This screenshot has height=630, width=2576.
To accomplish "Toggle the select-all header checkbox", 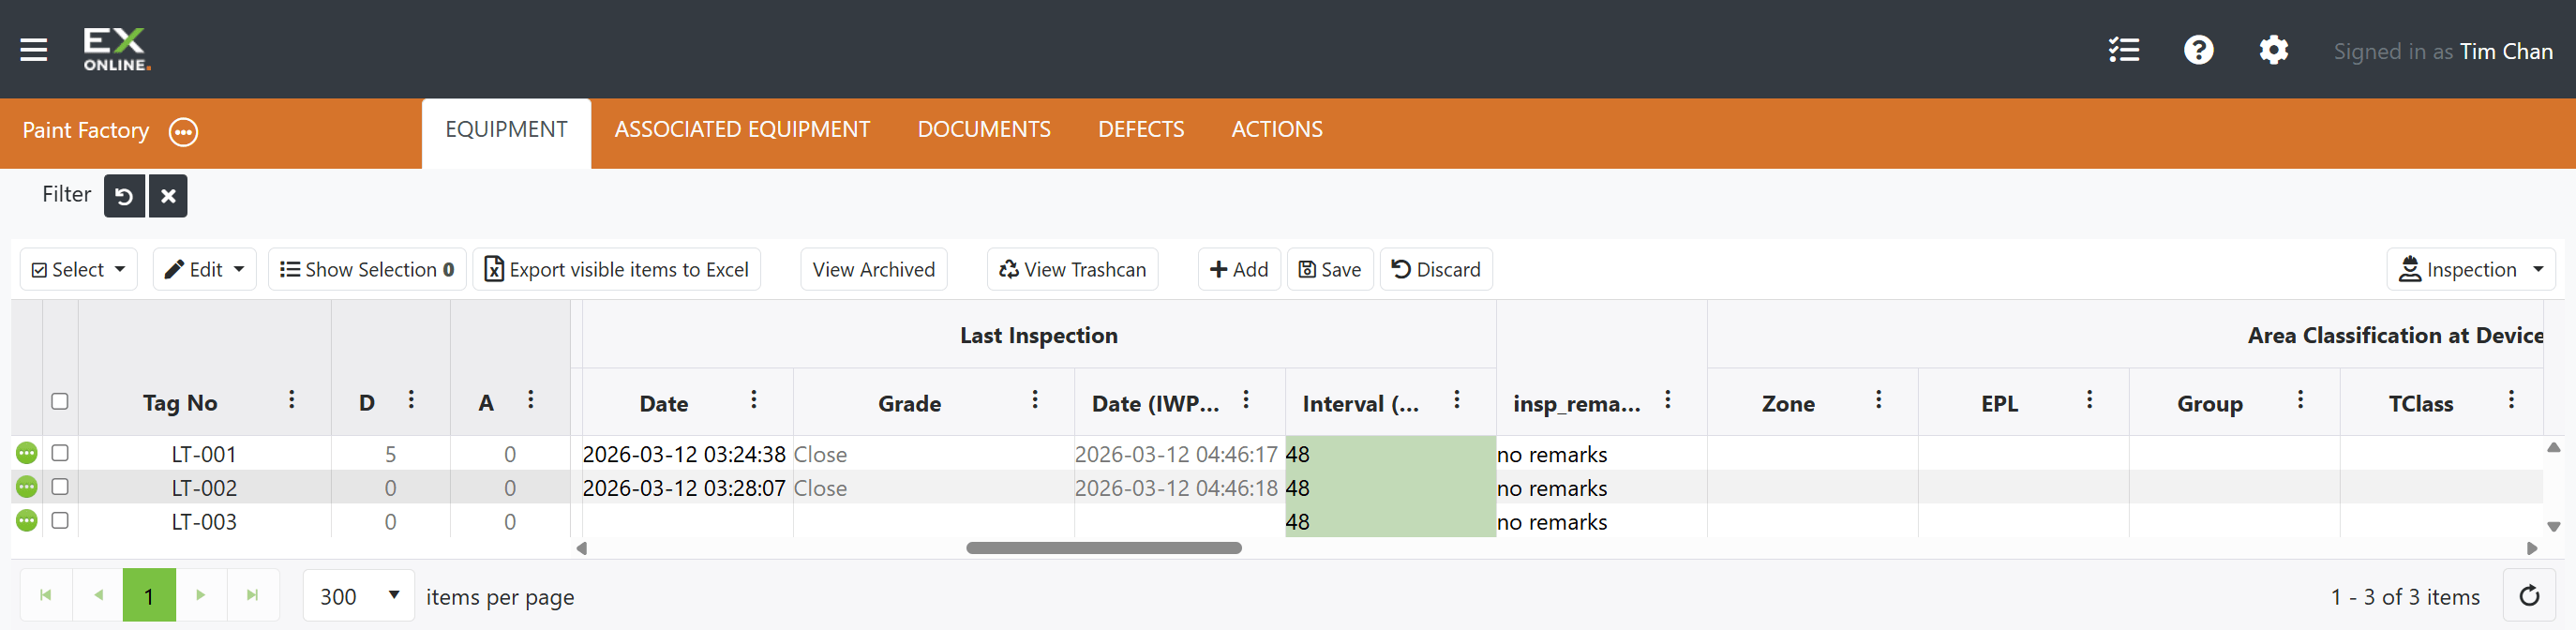I will pyautogui.click(x=60, y=401).
